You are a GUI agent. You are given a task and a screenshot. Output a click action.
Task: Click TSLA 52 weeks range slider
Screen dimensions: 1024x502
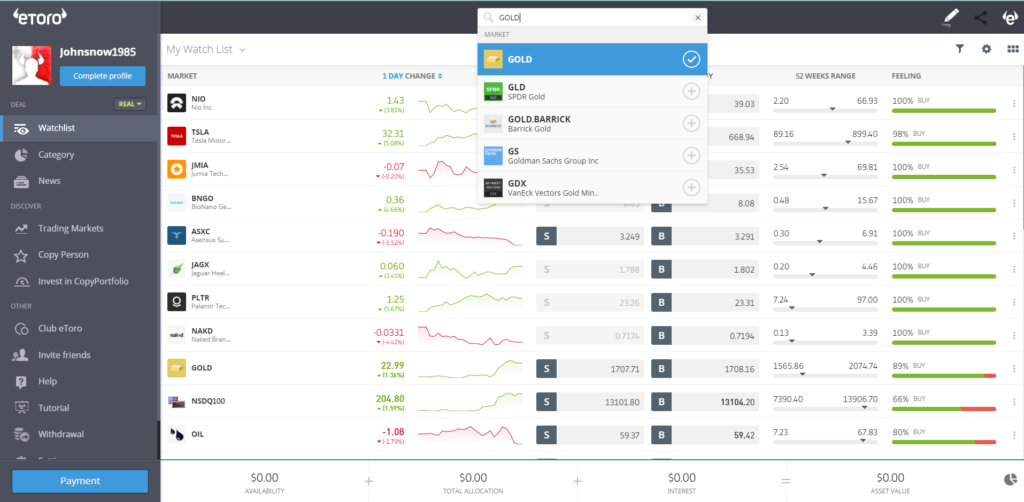pyautogui.click(x=825, y=142)
